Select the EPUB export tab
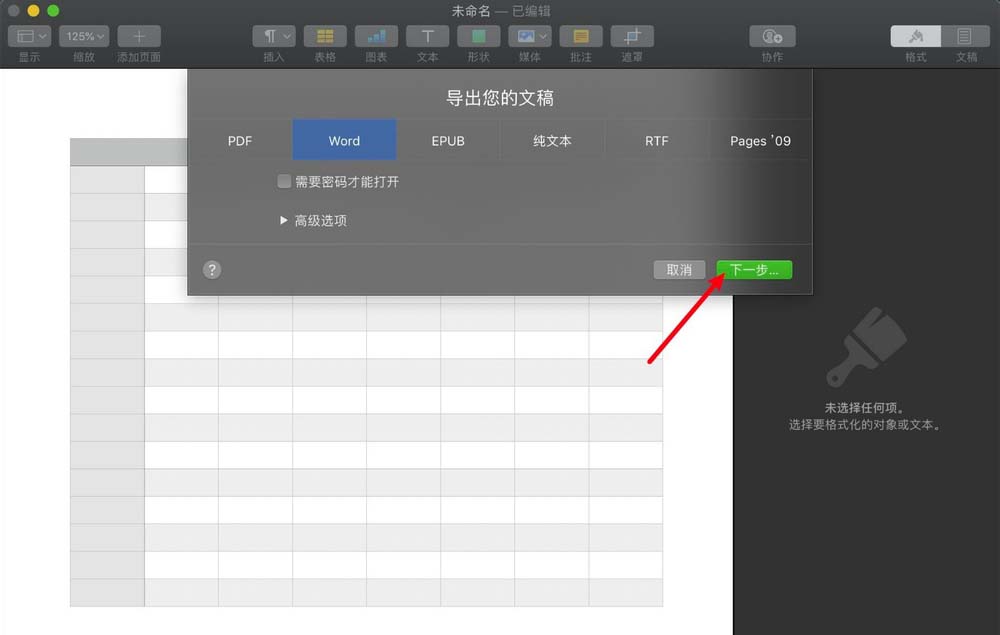The image size is (1000, 635). (x=448, y=140)
